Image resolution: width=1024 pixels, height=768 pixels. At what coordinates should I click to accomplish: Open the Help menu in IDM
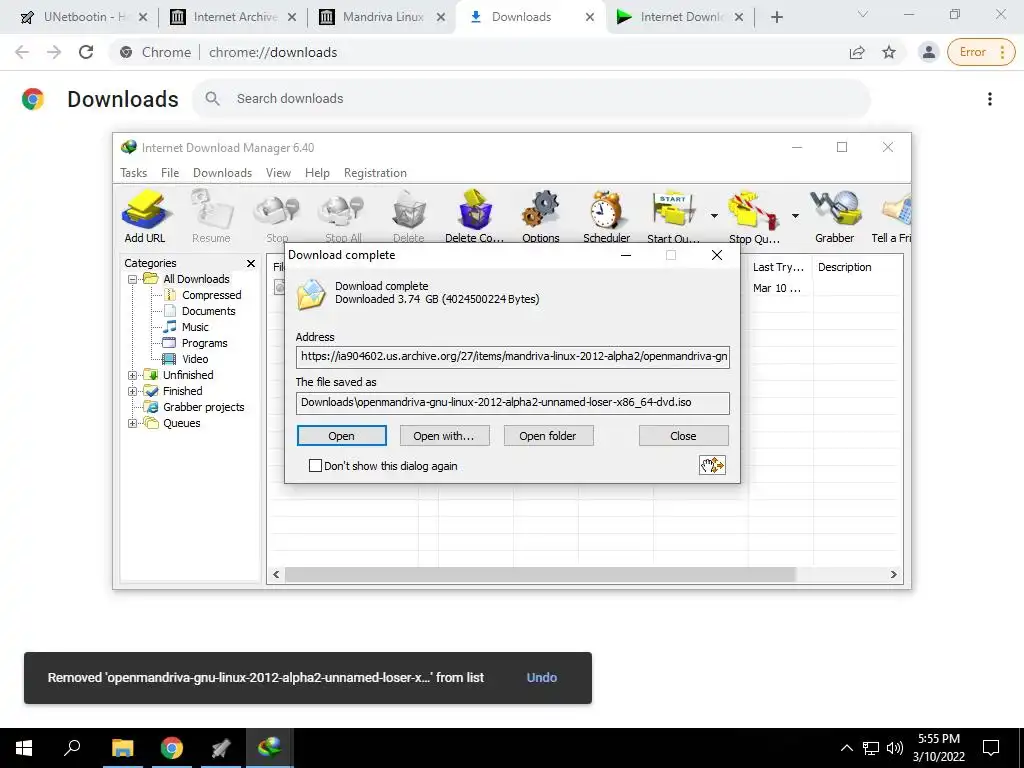[x=317, y=173]
